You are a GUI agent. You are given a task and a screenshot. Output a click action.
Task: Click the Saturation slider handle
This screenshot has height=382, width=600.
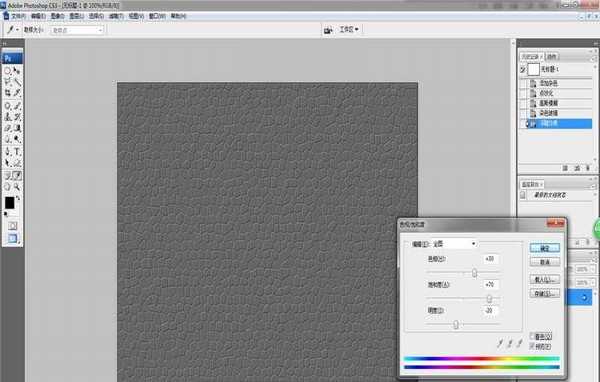click(x=489, y=299)
